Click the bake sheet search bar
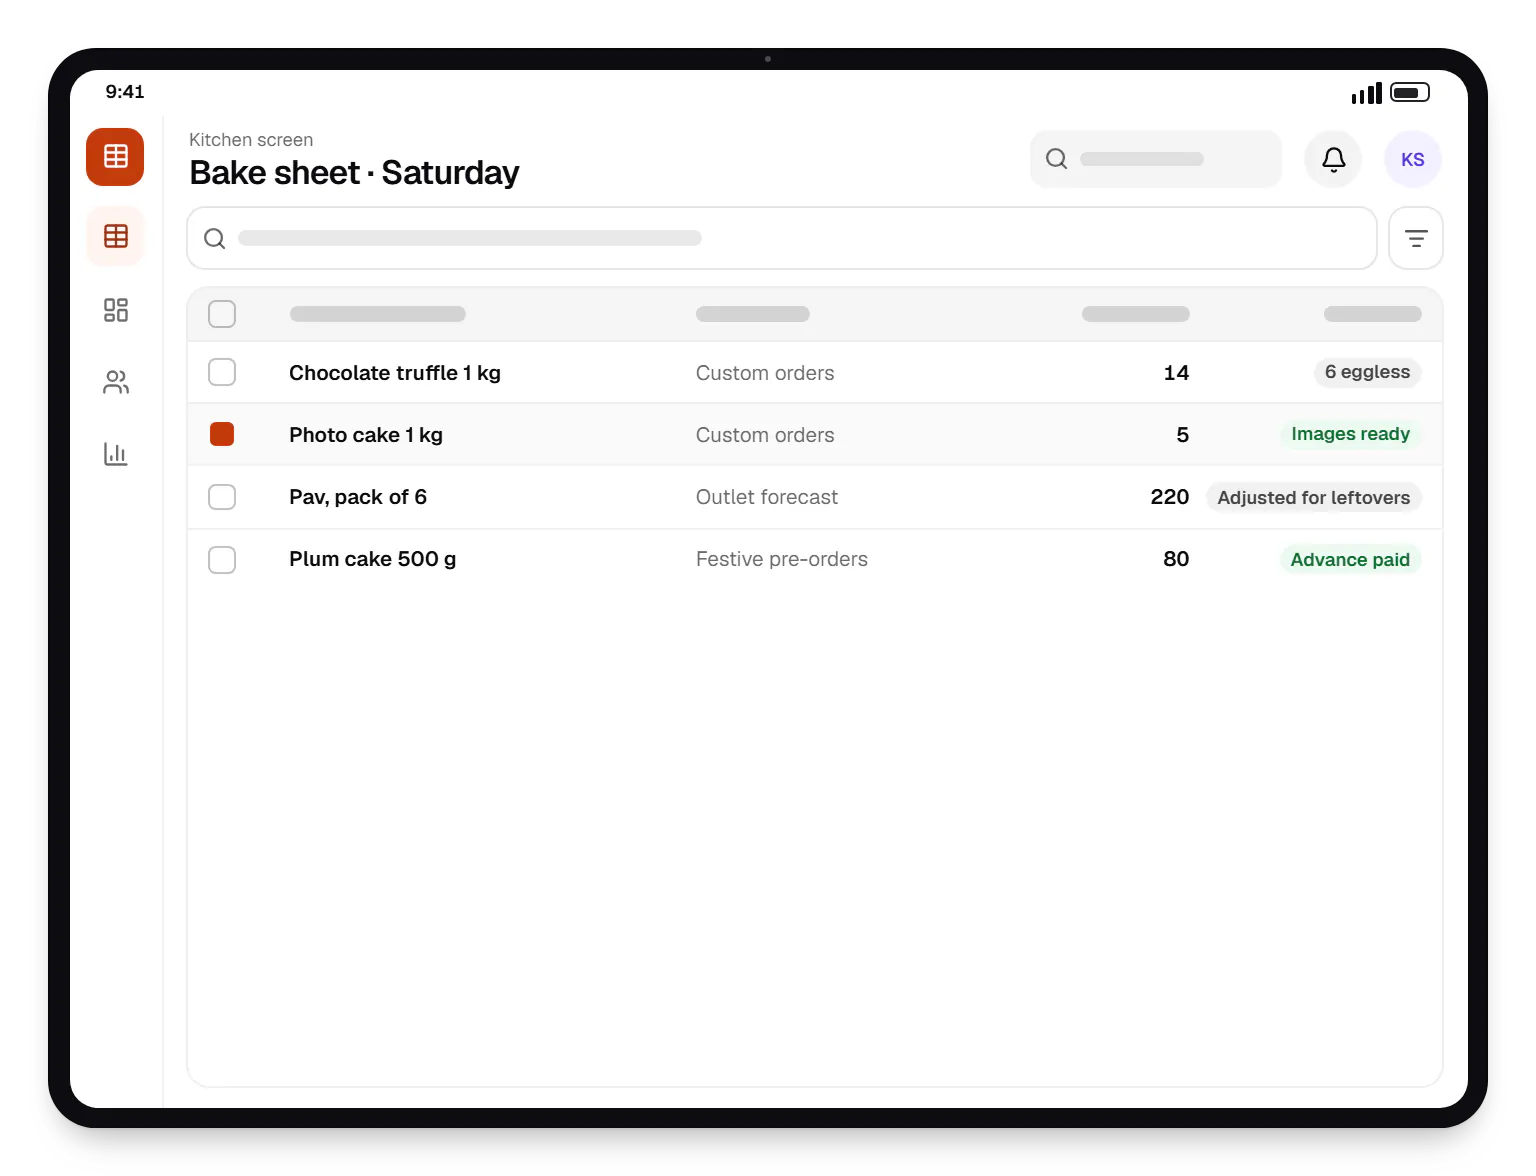Image resolution: width=1536 pixels, height=1176 pixels. (782, 238)
